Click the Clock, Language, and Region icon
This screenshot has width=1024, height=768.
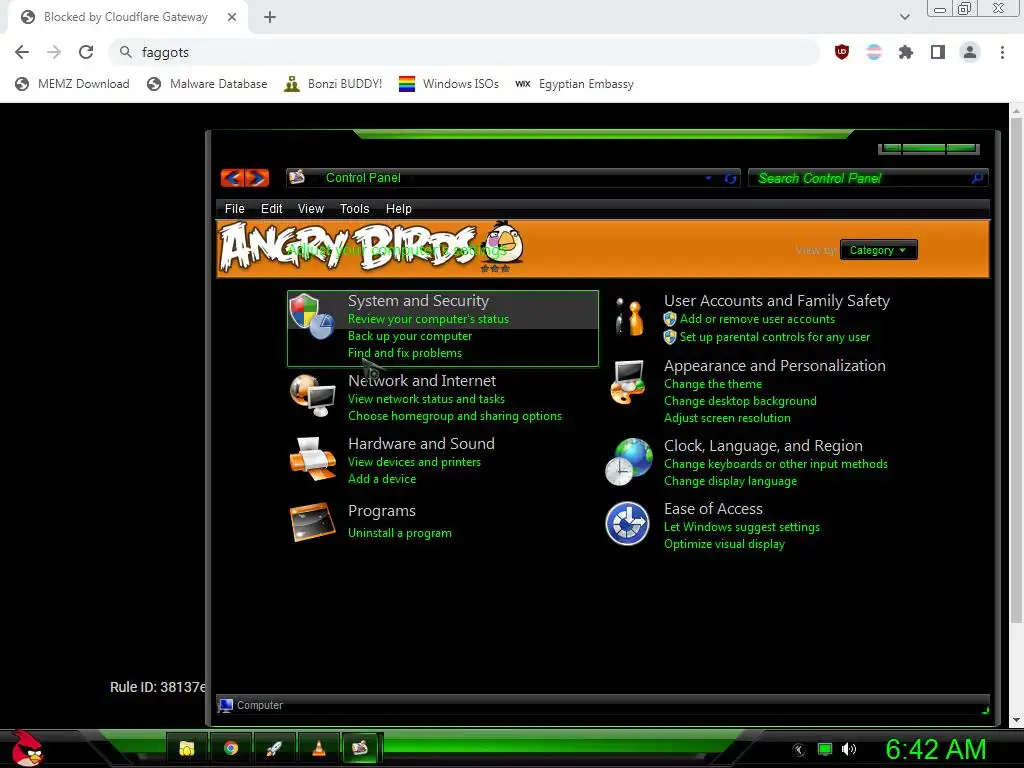pos(628,462)
